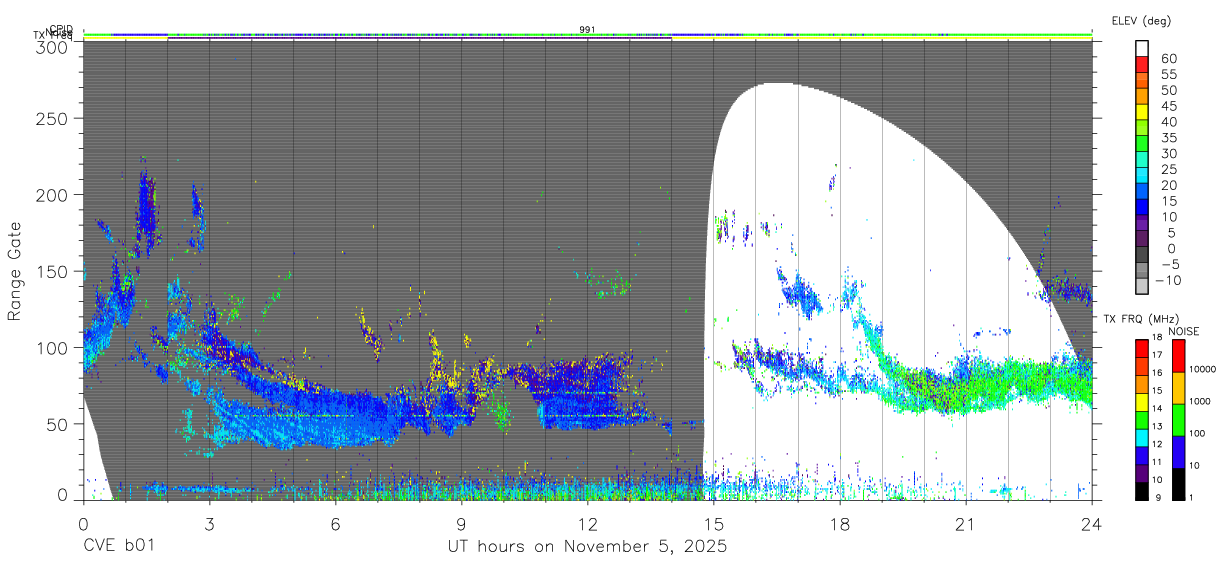Click the red swatch in the ELEV color bar
1228x567 pixels.
(x=1142, y=65)
